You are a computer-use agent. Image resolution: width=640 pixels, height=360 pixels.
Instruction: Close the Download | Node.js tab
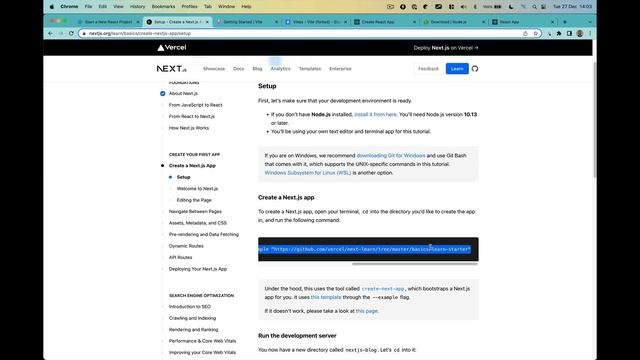click(x=484, y=22)
